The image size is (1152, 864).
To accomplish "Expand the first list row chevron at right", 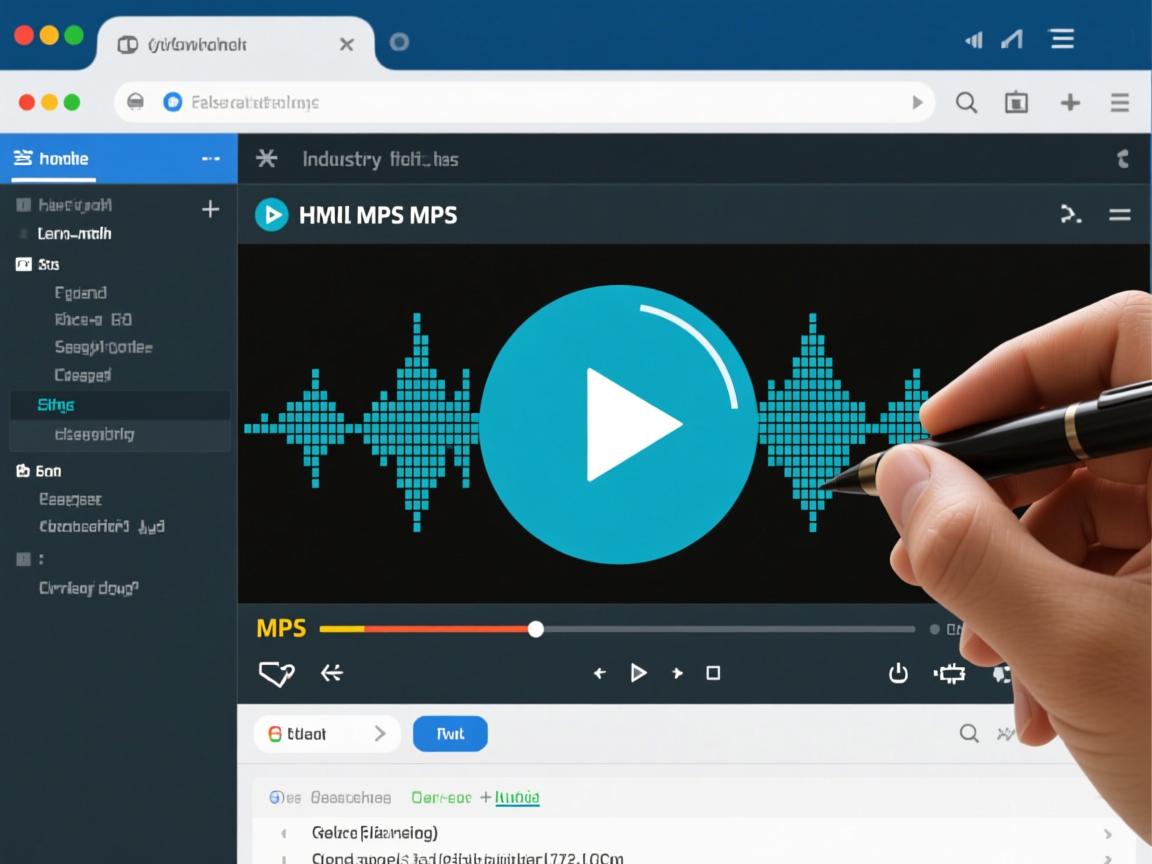I will [x=1107, y=833].
